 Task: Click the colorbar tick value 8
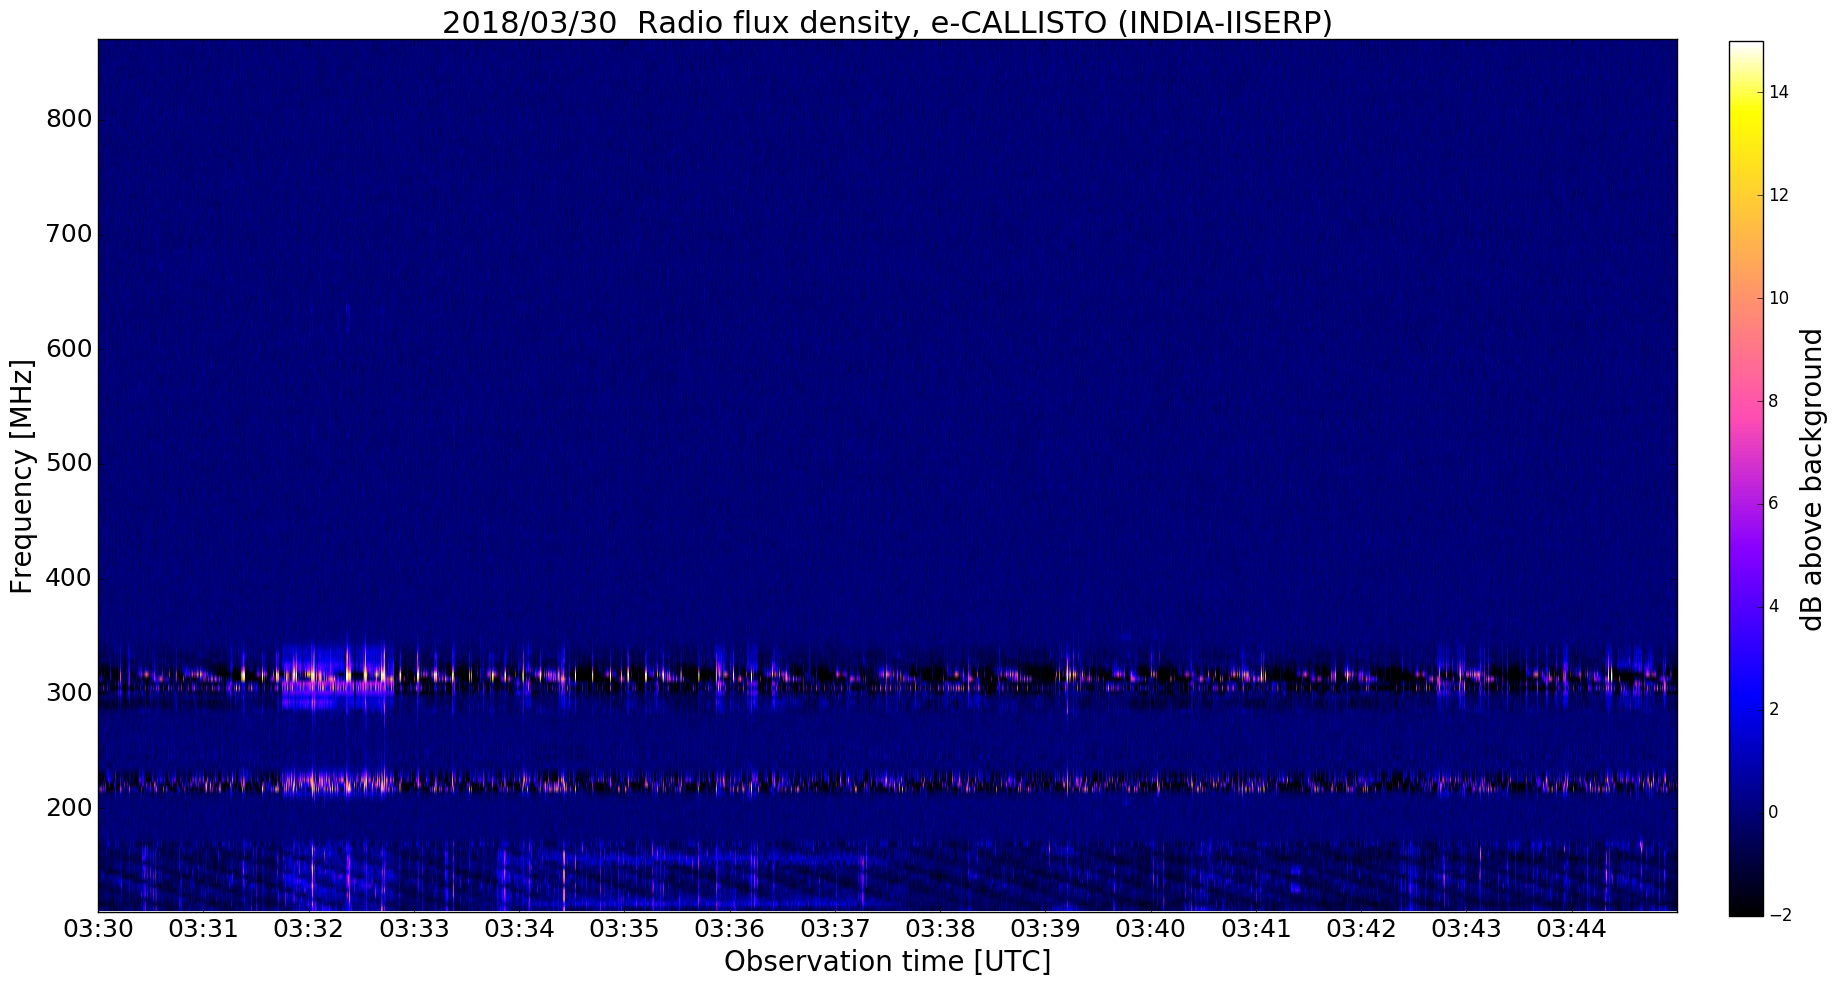pyautogui.click(x=1773, y=401)
